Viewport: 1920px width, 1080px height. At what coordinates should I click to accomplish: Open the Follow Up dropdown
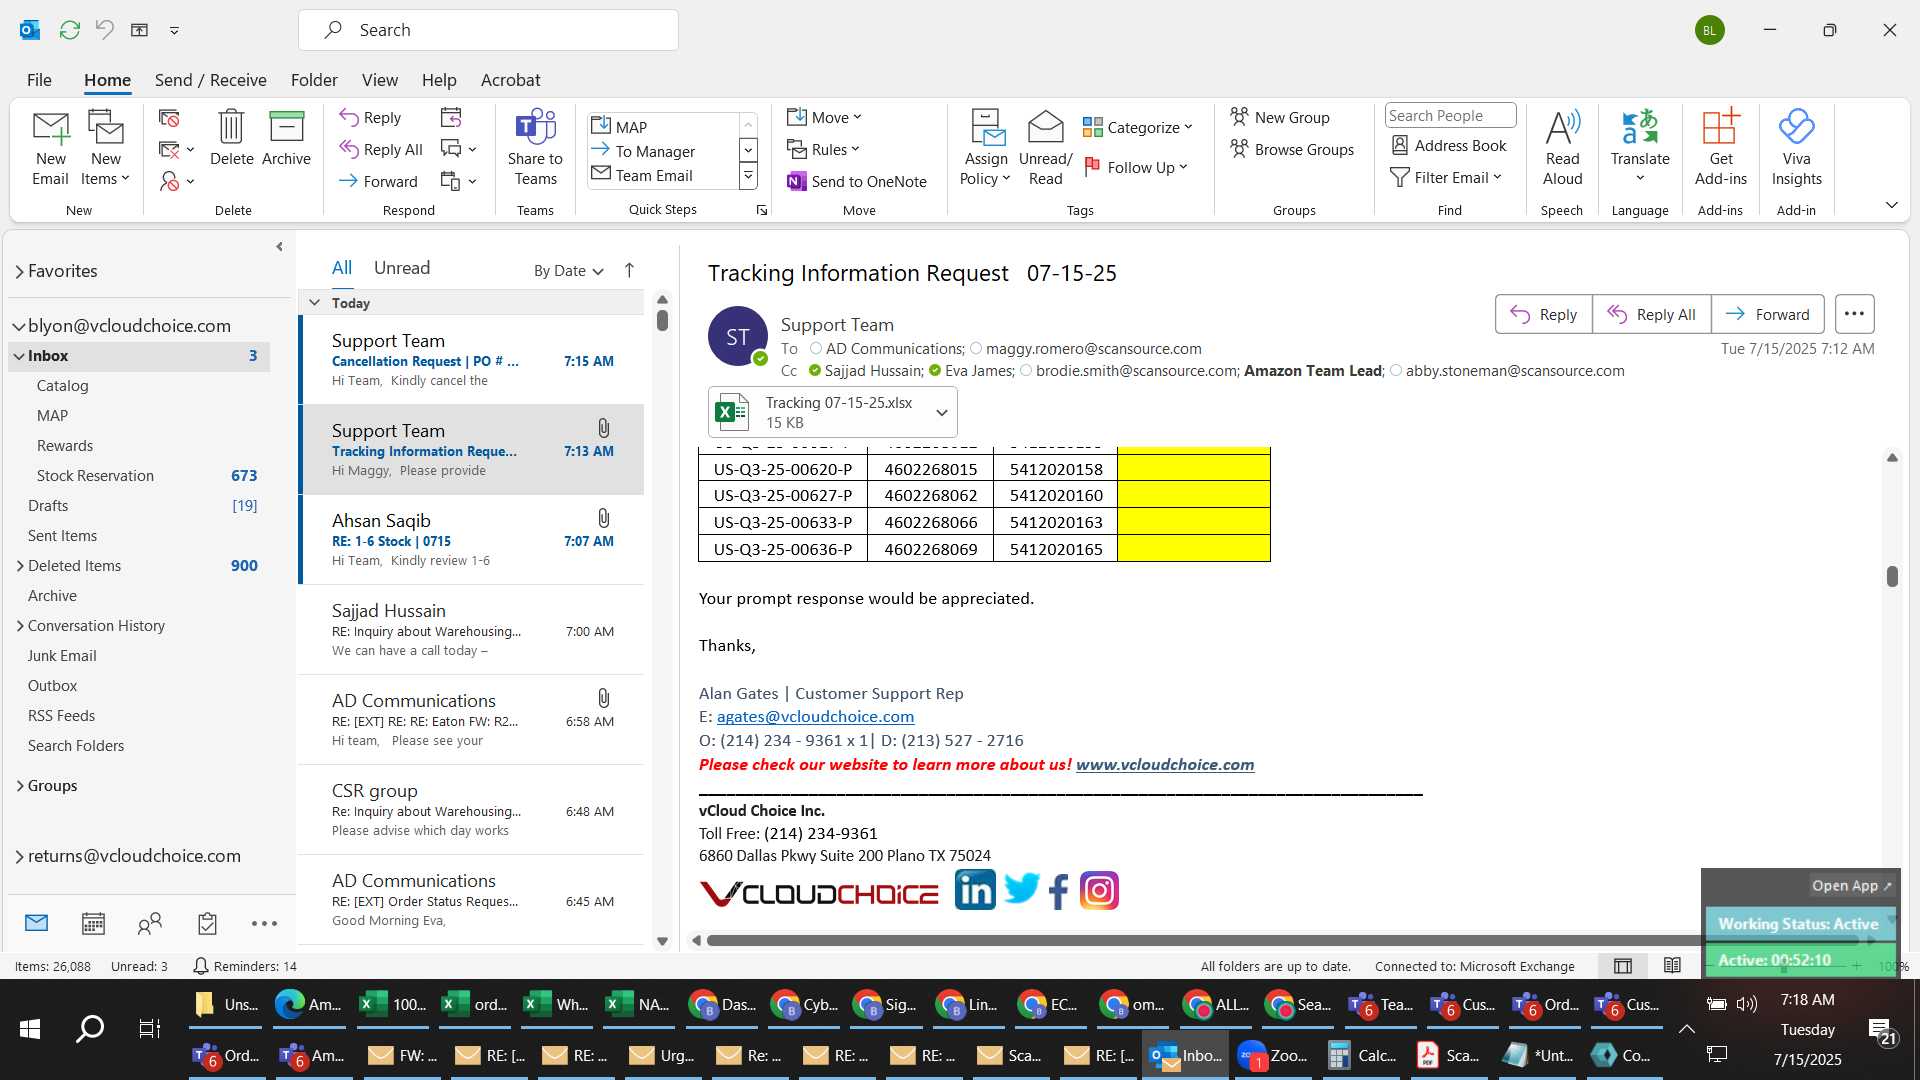1135,167
